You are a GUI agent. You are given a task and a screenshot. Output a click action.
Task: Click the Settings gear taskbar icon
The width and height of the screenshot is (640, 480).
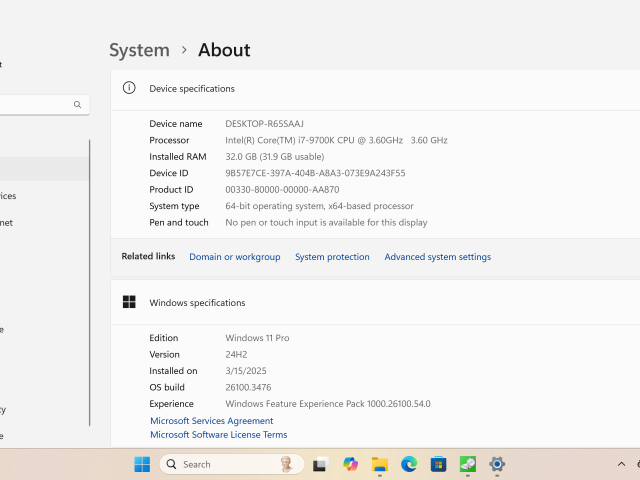[x=497, y=464]
